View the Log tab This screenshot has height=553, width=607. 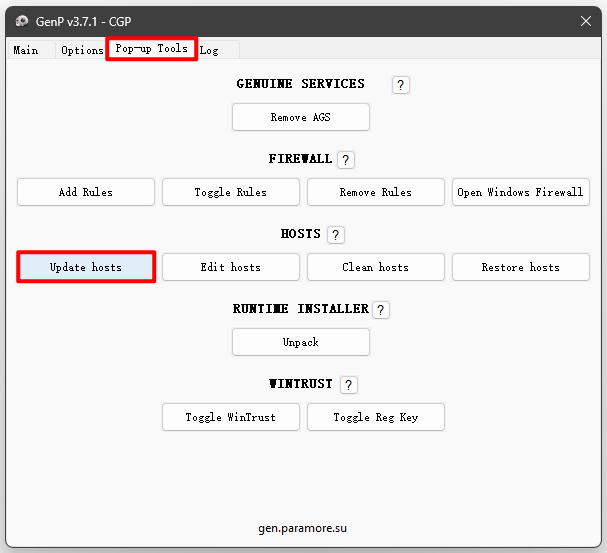click(209, 50)
